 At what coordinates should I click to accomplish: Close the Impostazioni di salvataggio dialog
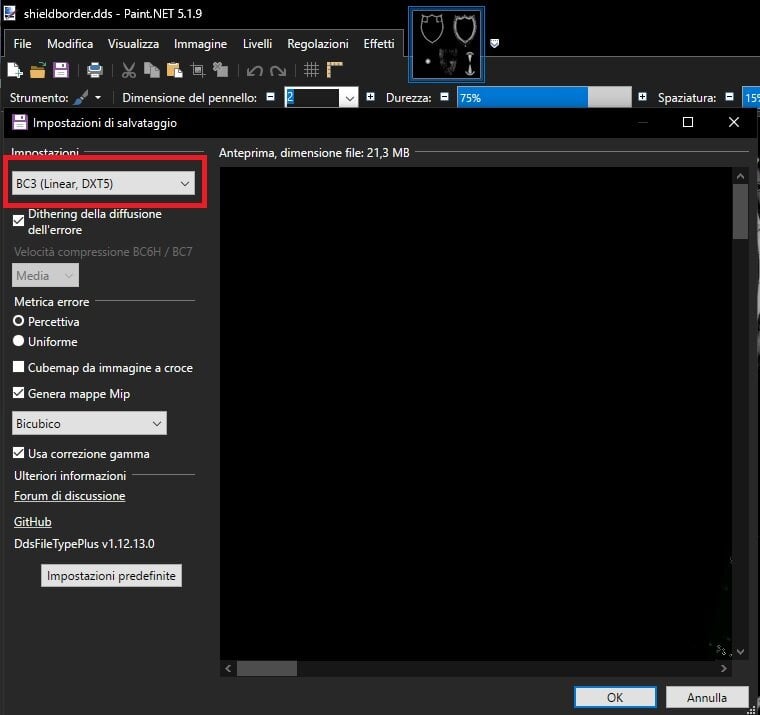[734, 122]
